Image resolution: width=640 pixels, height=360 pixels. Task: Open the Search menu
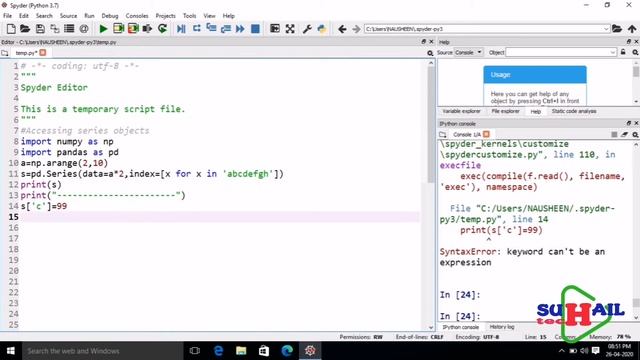click(x=44, y=16)
